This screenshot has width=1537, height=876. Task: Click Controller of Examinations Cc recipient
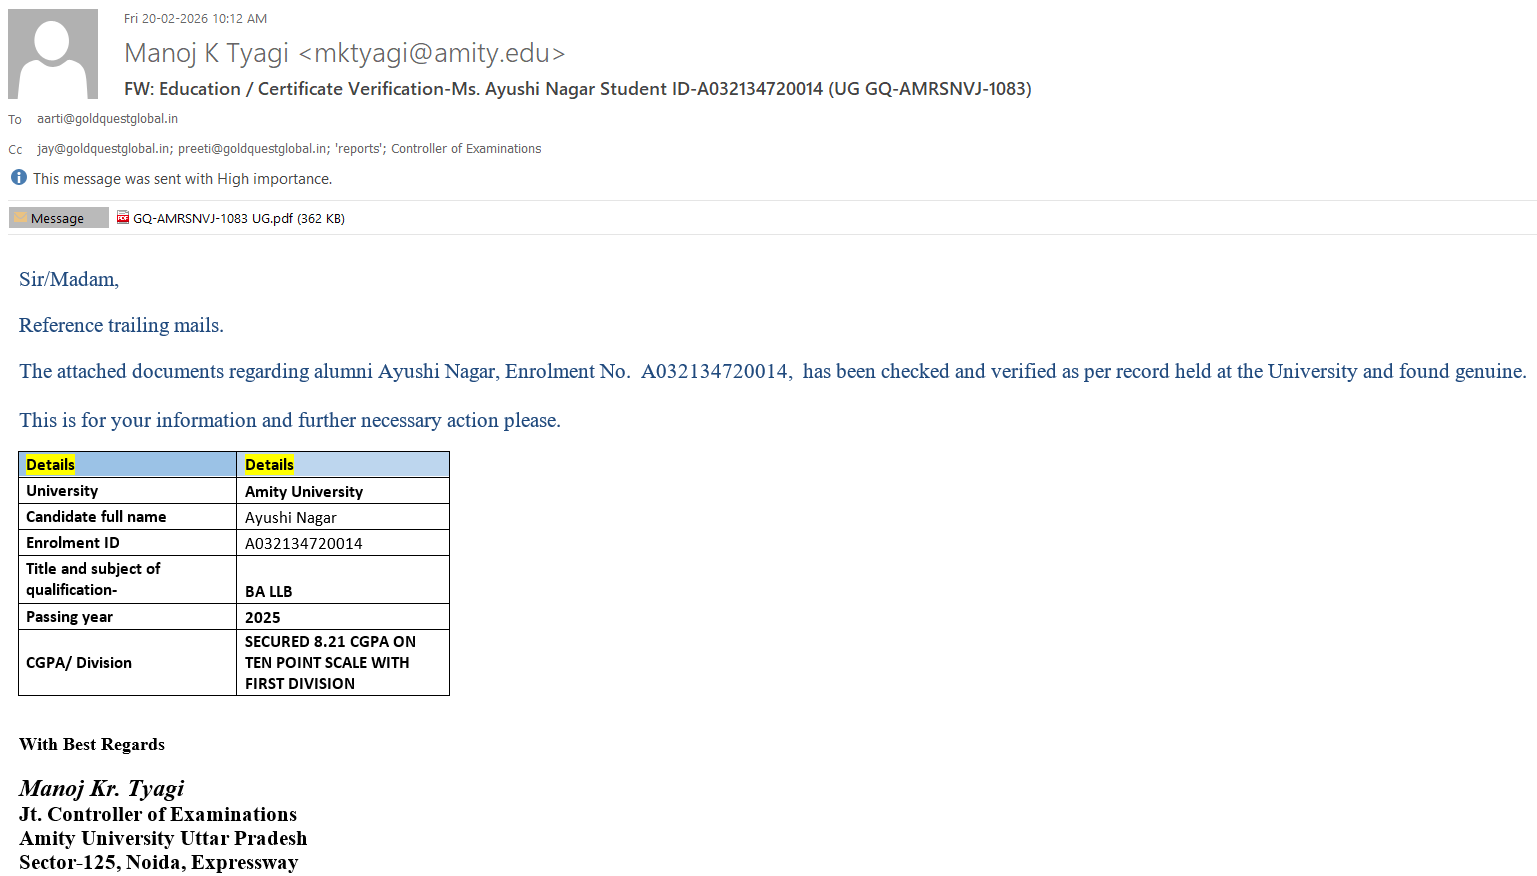coord(466,148)
